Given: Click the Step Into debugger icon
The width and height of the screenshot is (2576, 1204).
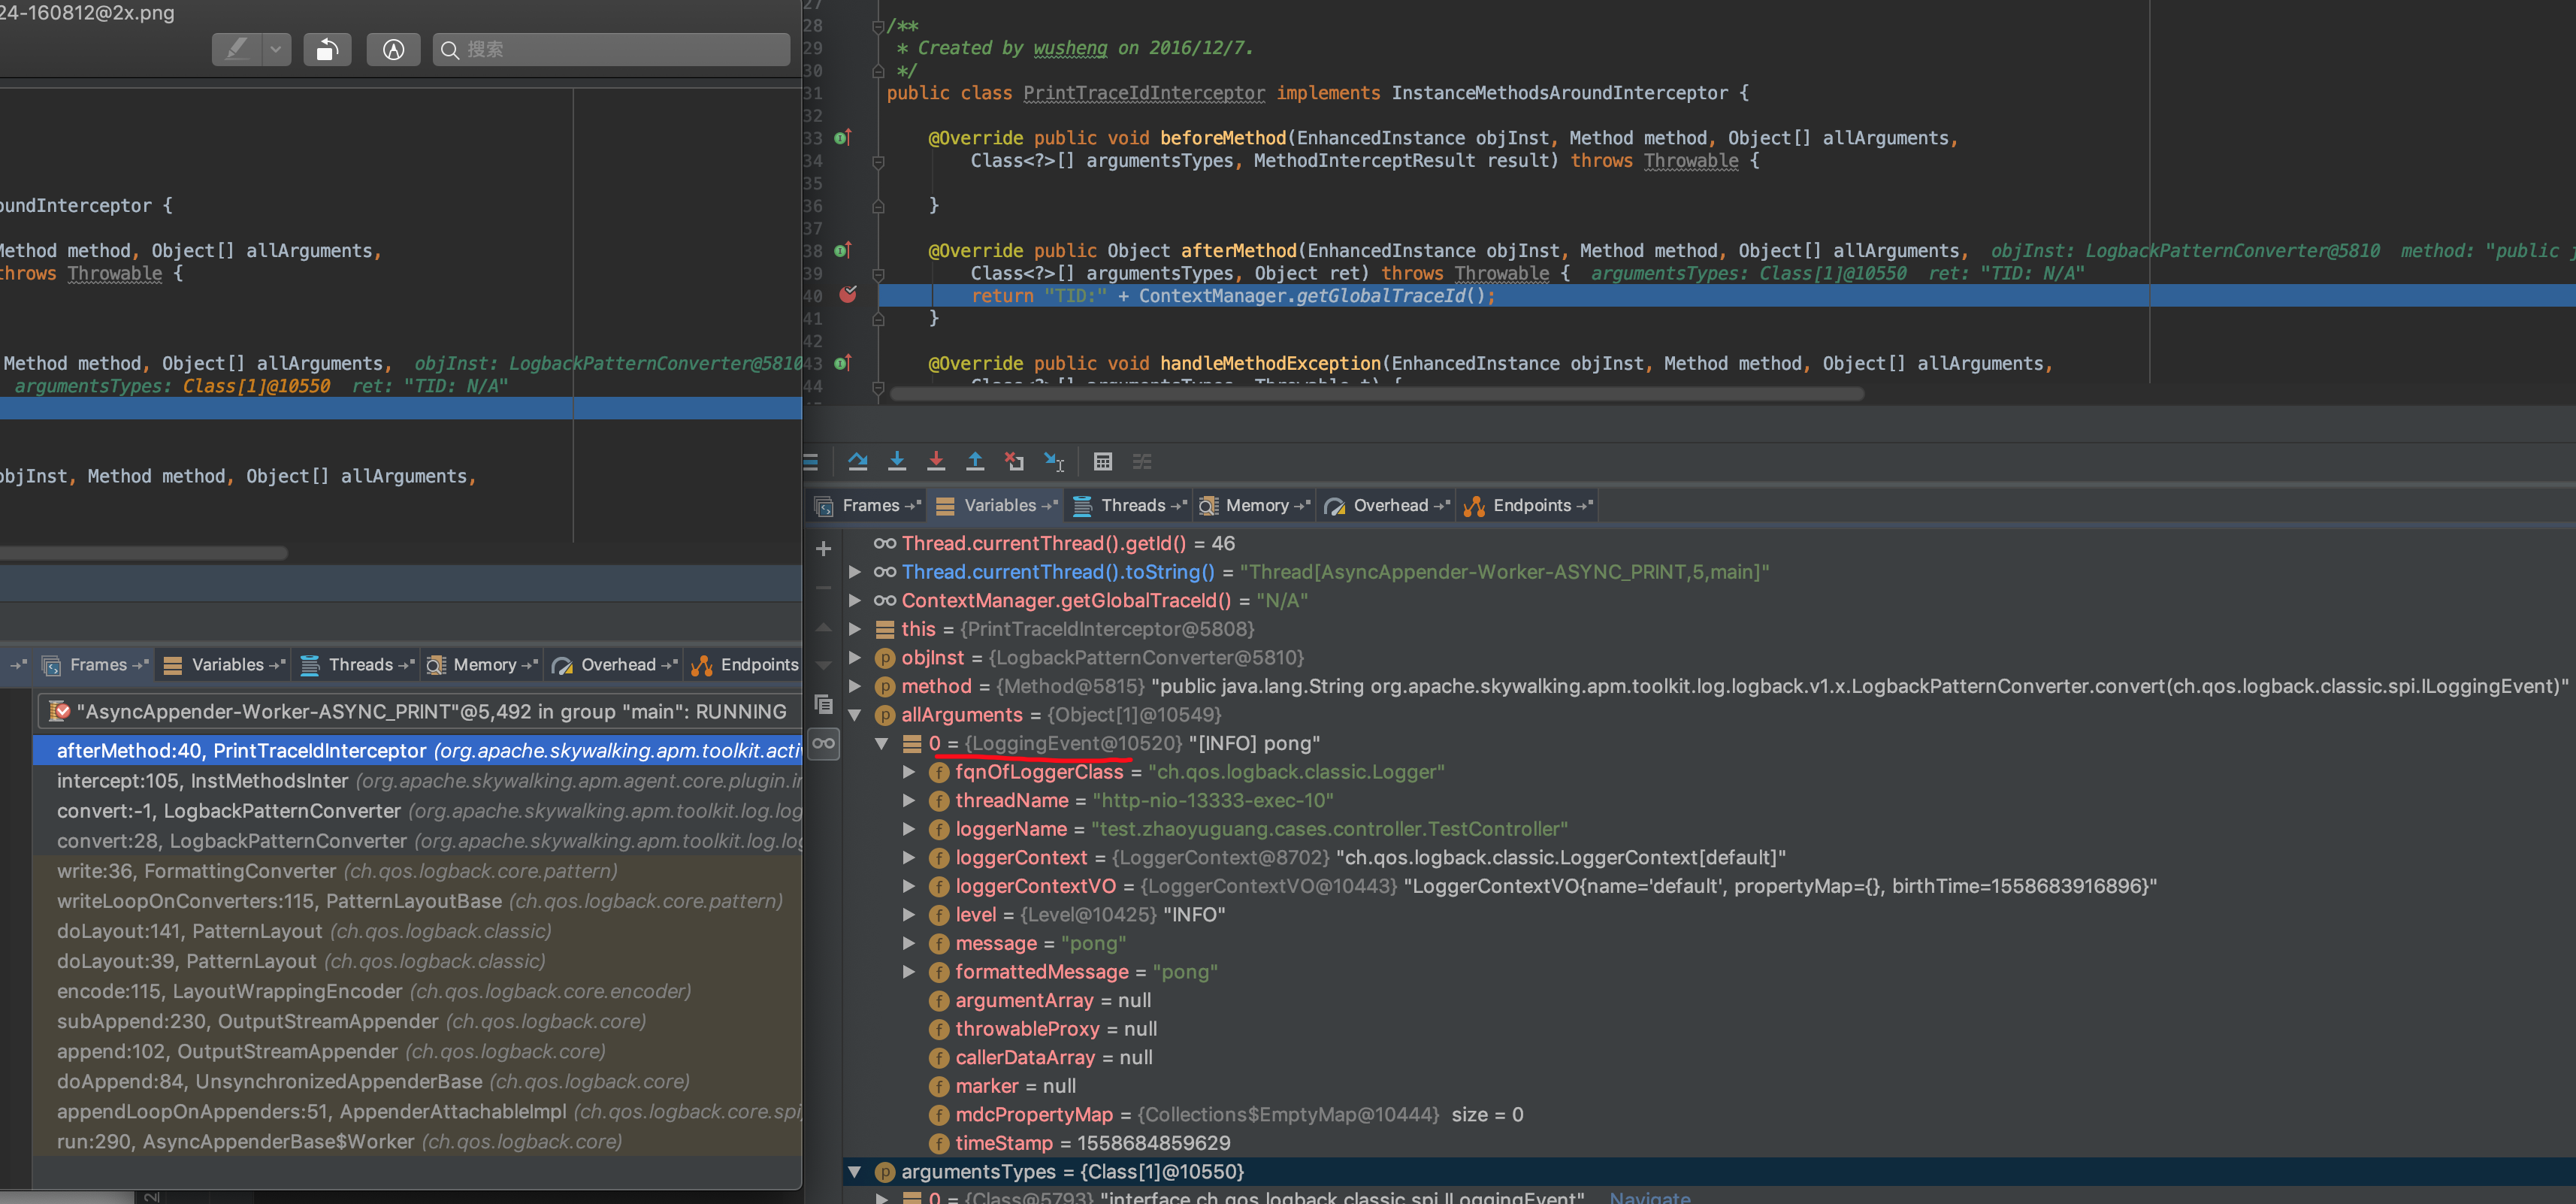Looking at the screenshot, I should (x=897, y=461).
